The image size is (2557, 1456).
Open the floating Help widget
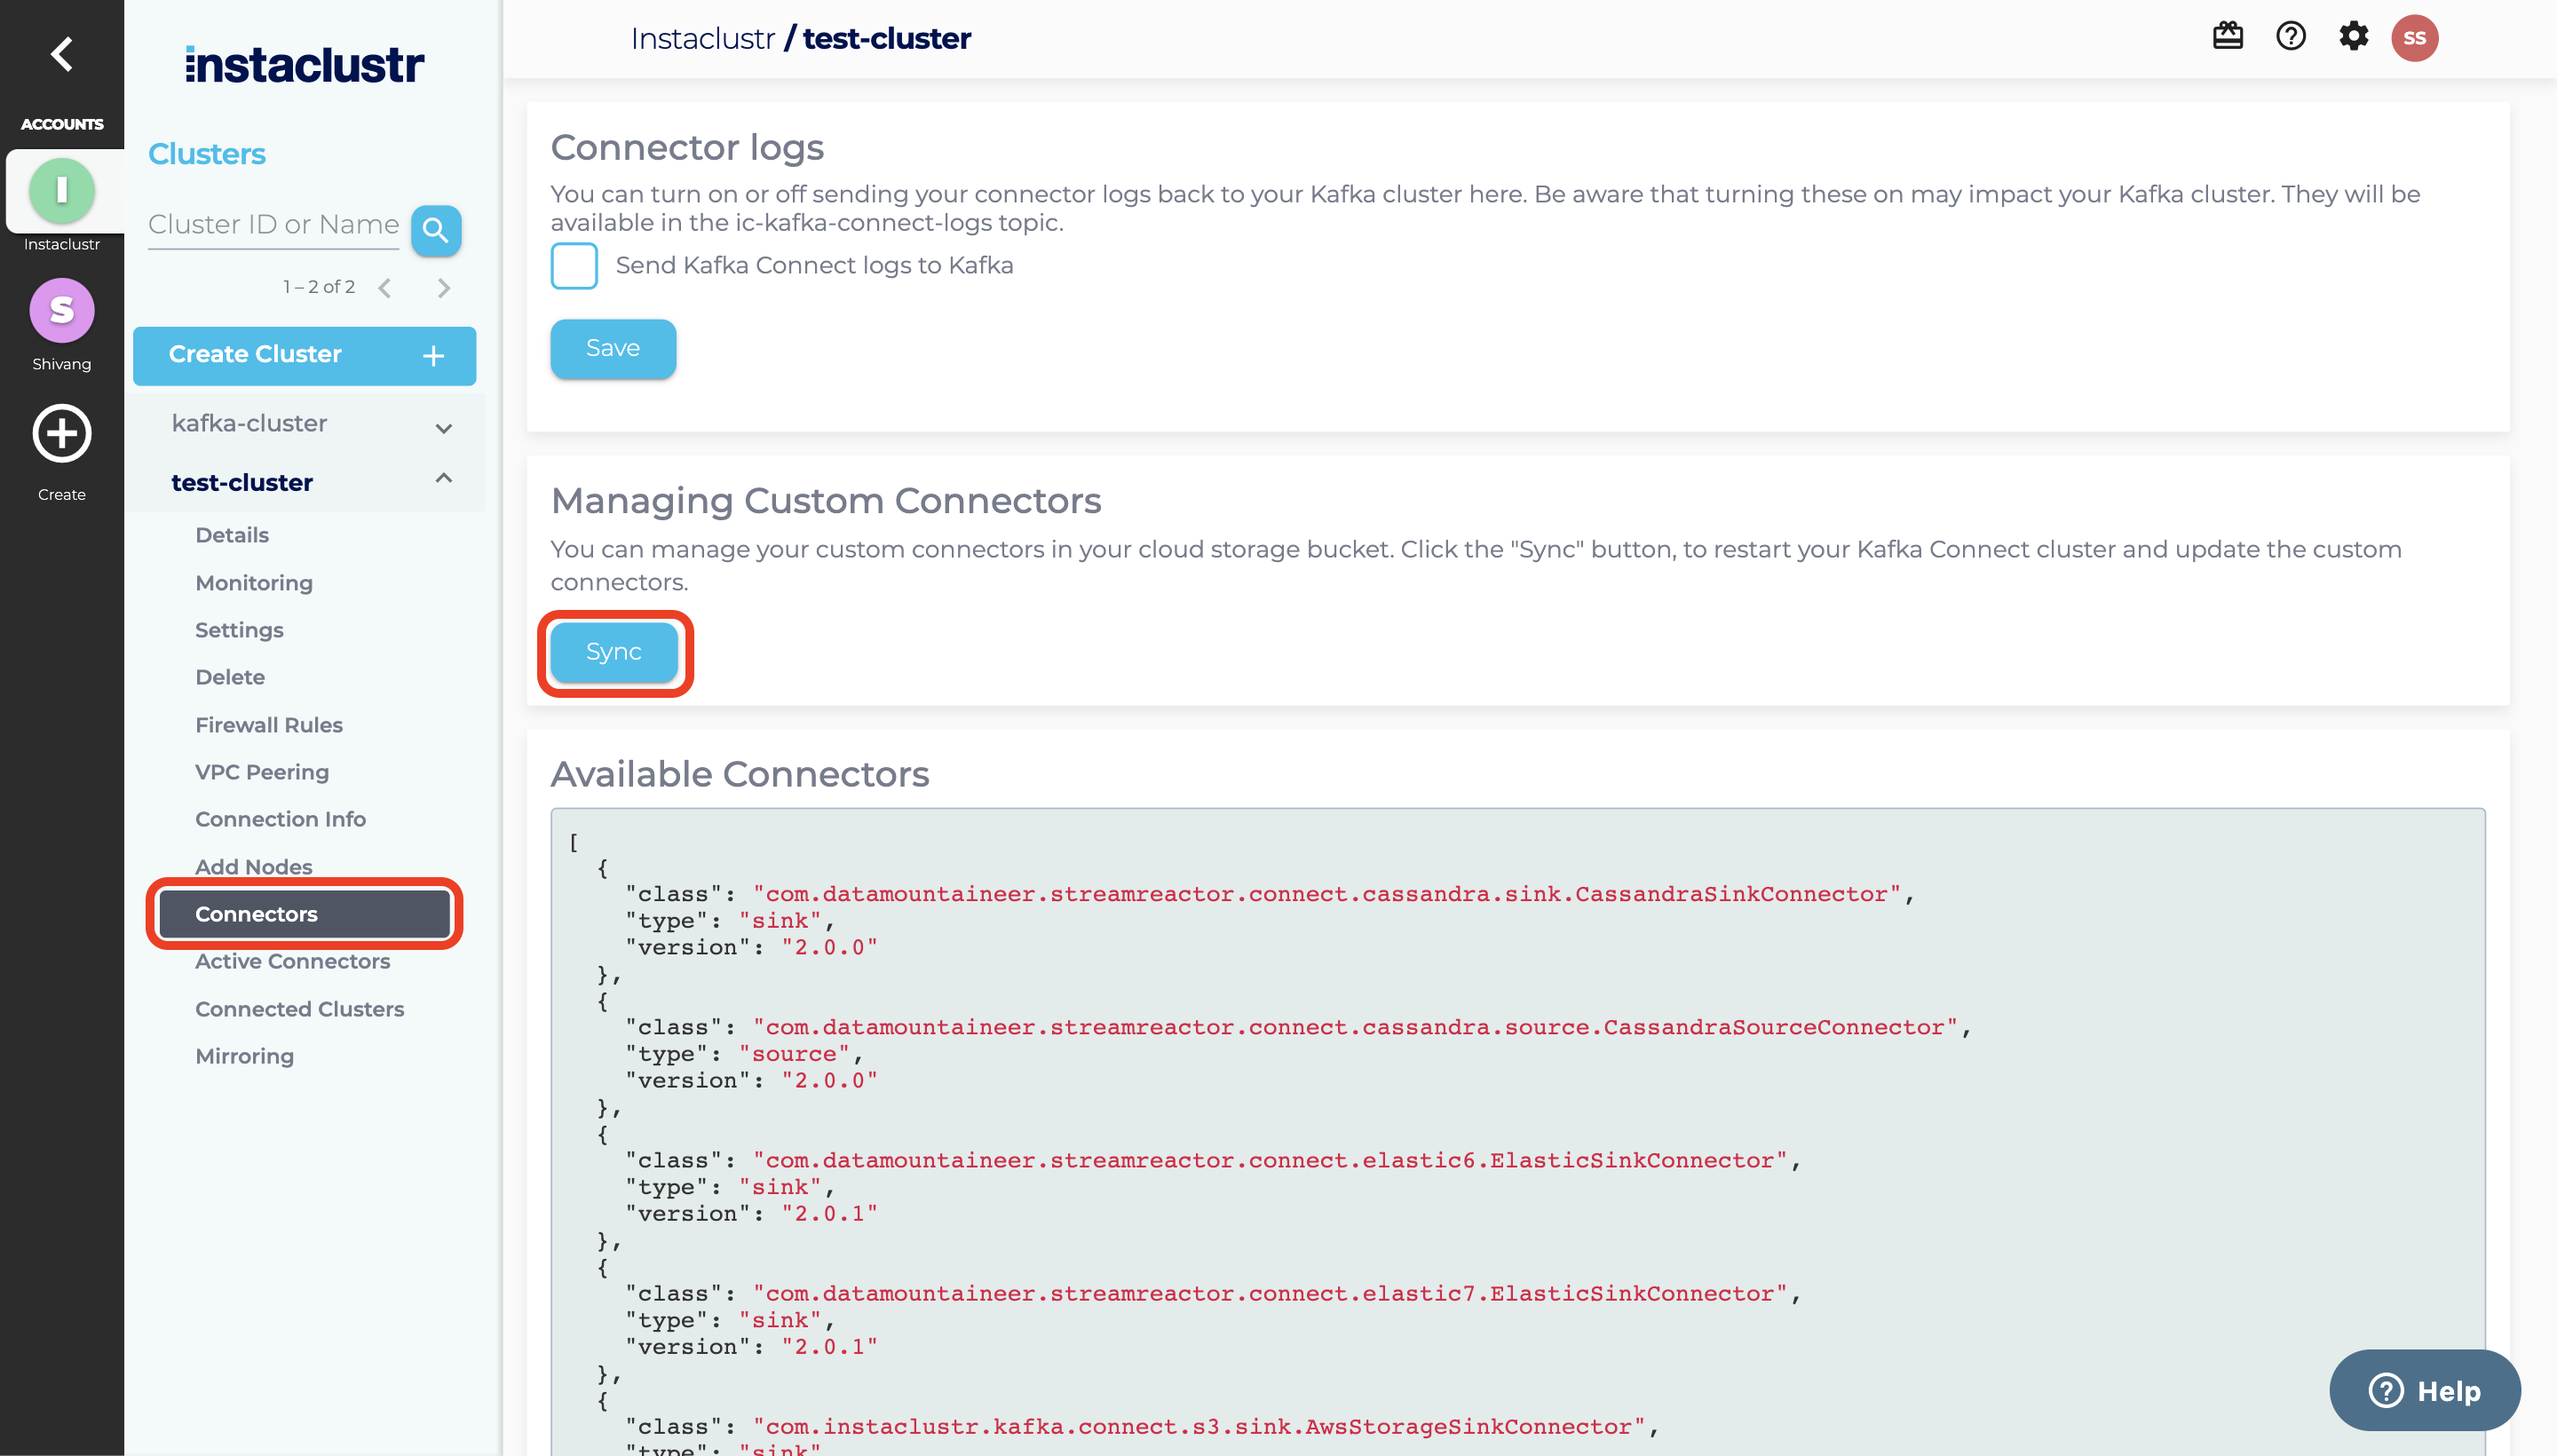2424,1390
